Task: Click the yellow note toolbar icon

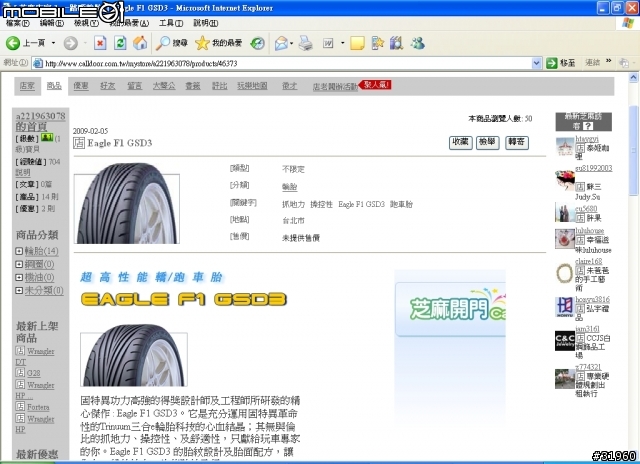Action: pyautogui.click(x=357, y=43)
